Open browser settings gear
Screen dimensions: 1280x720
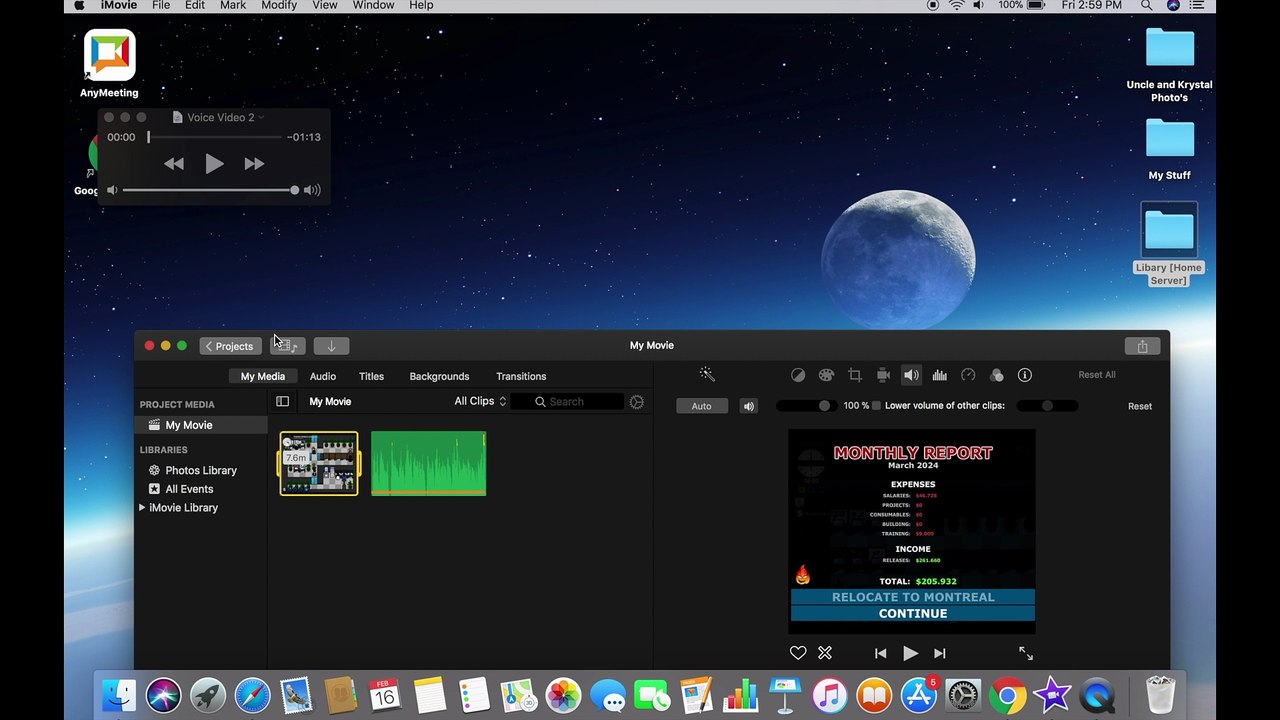pyautogui.click(x=637, y=401)
